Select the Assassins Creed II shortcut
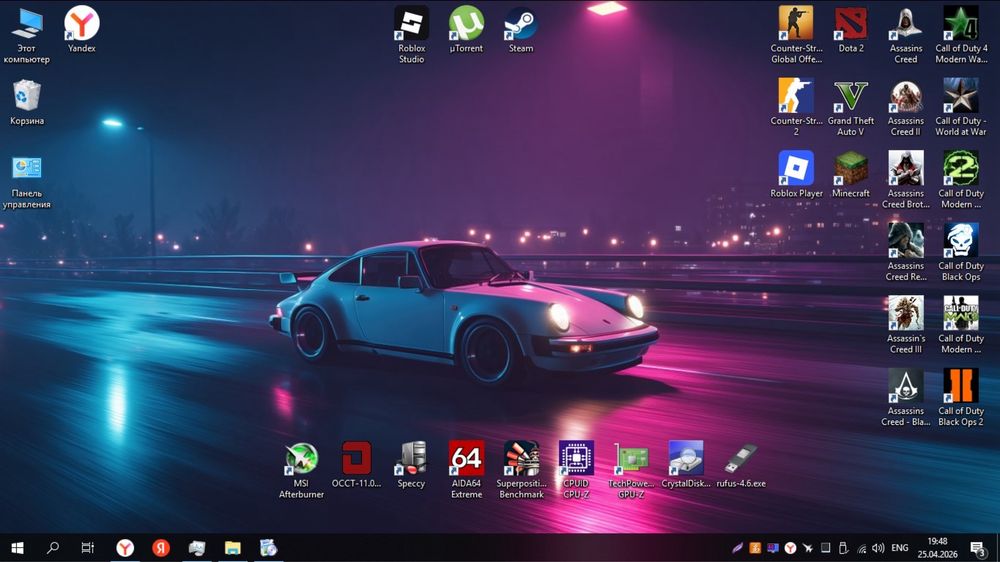 (906, 107)
